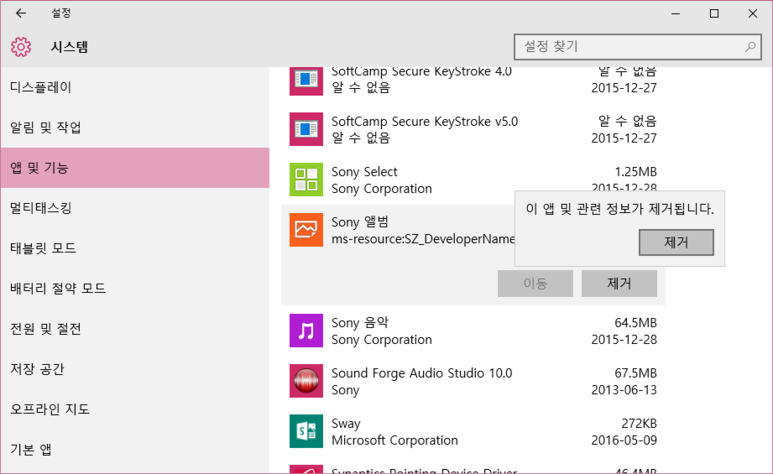This screenshot has height=474, width=773.
Task: Click the Sound Forge Audio Studio icon
Action: pos(306,381)
